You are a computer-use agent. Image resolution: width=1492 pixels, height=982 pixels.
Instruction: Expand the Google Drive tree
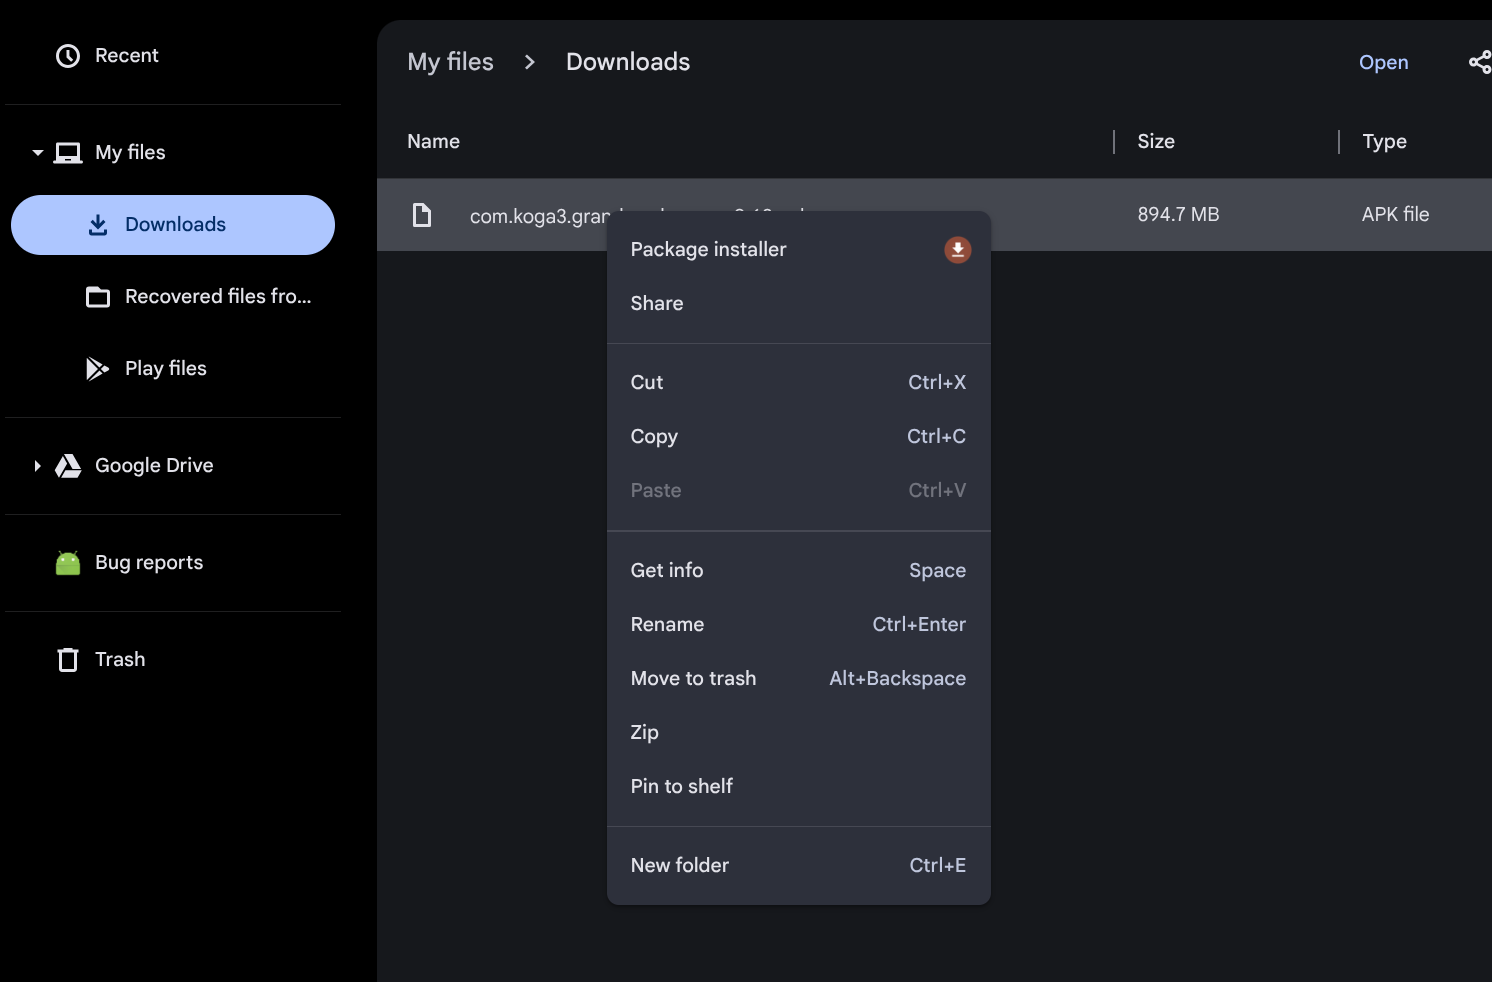[38, 466]
